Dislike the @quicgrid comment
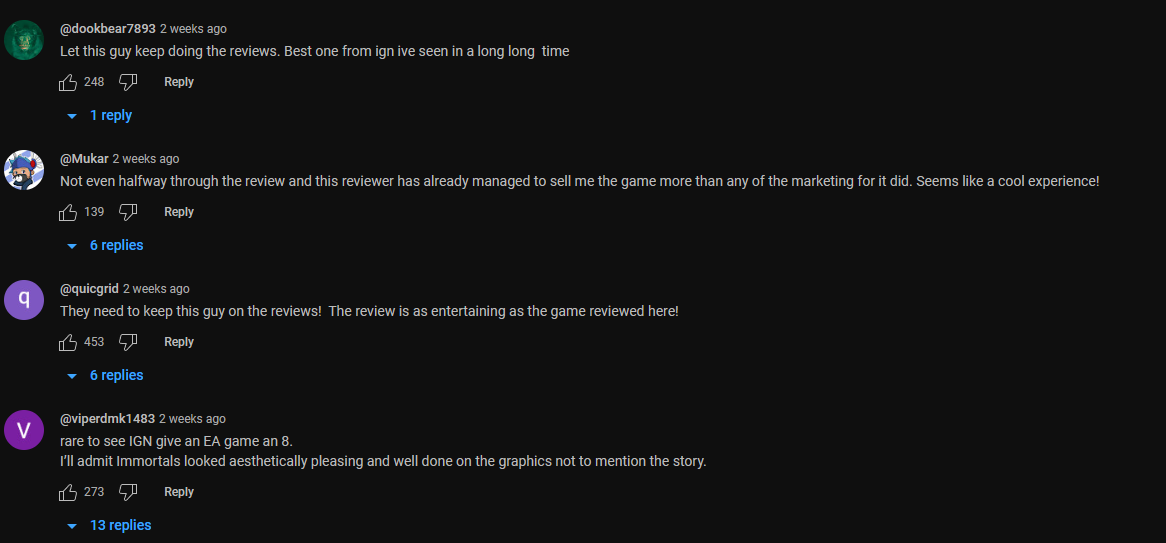 128,342
